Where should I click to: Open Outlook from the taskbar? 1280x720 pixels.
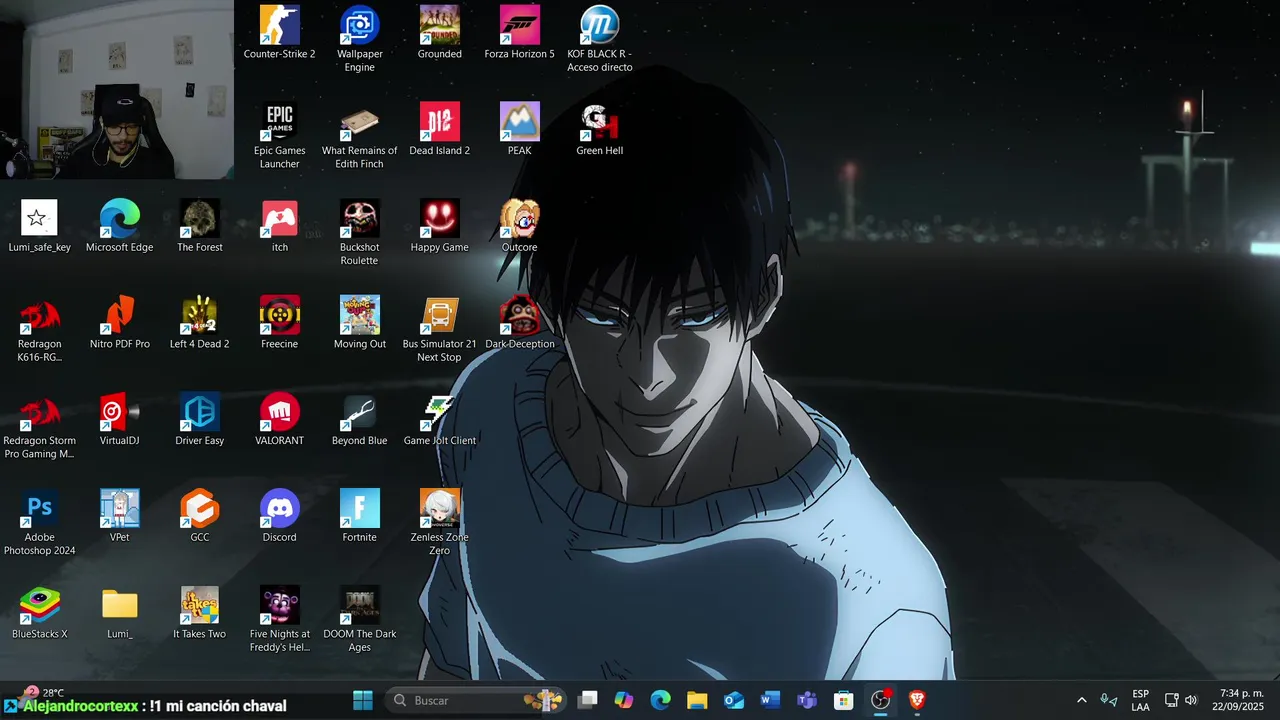click(x=734, y=700)
